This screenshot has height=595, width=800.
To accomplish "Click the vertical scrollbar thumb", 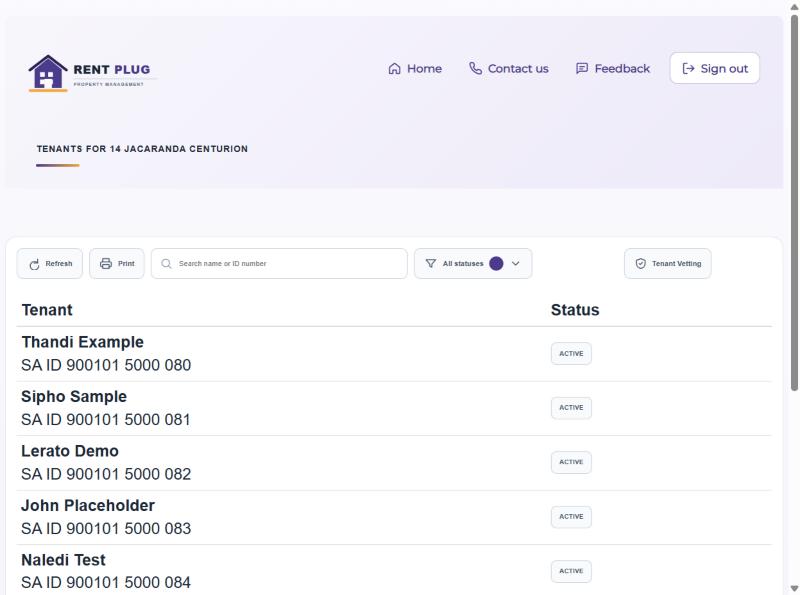I will coord(794,203).
